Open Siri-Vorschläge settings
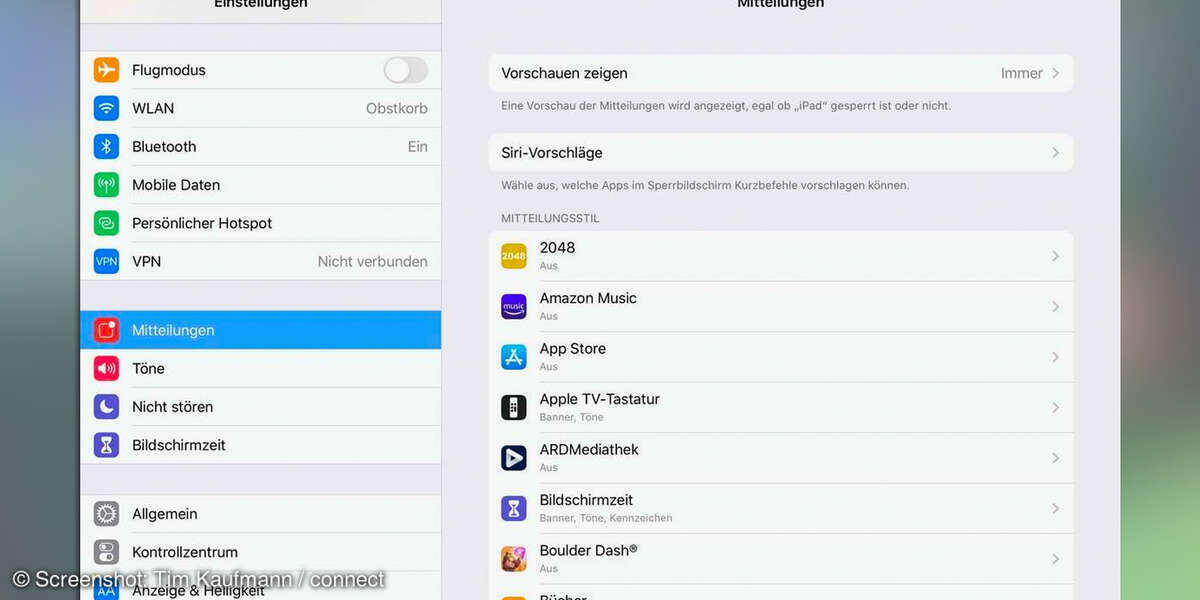This screenshot has height=600, width=1200. (781, 153)
